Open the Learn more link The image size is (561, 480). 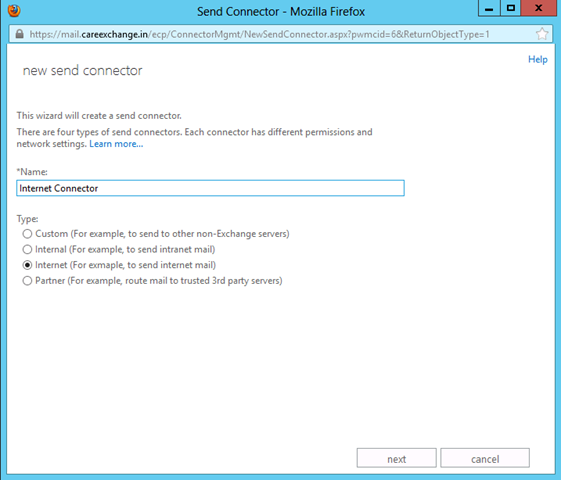click(x=116, y=144)
